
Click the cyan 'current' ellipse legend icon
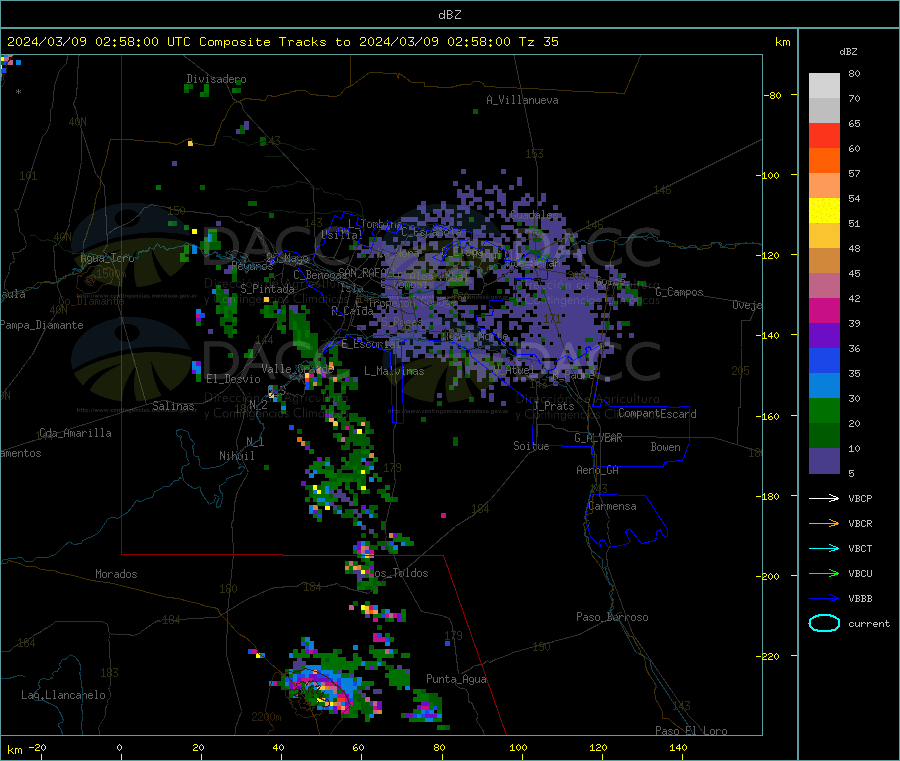[x=824, y=623]
